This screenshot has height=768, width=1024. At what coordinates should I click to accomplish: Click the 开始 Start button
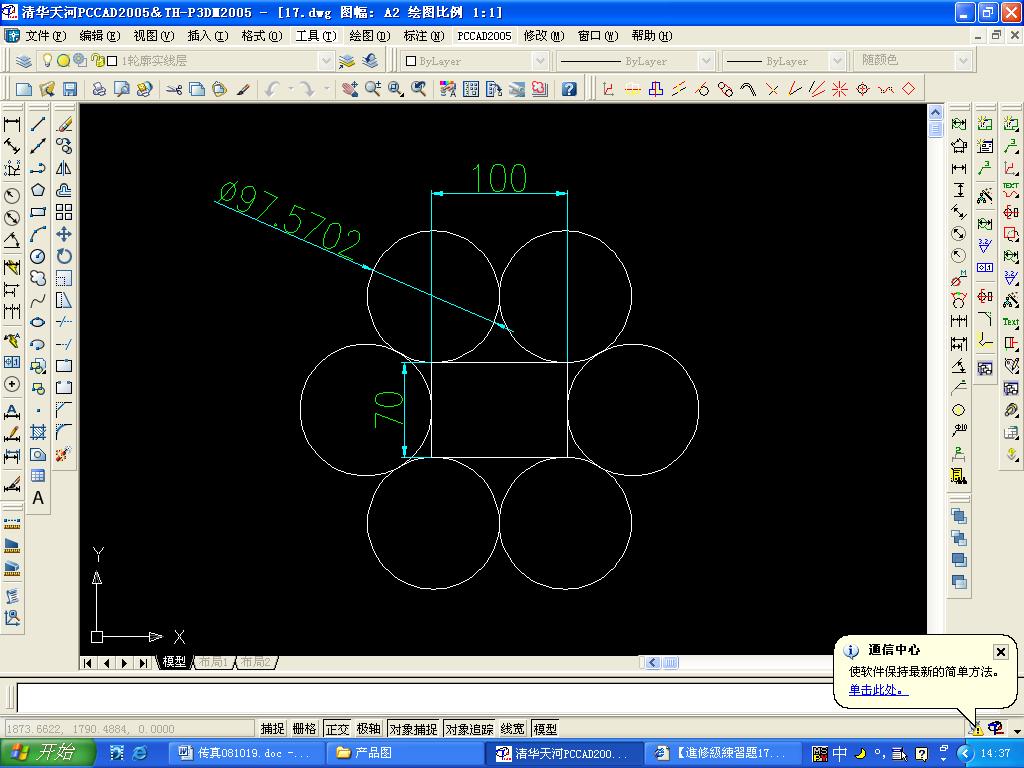[x=48, y=753]
